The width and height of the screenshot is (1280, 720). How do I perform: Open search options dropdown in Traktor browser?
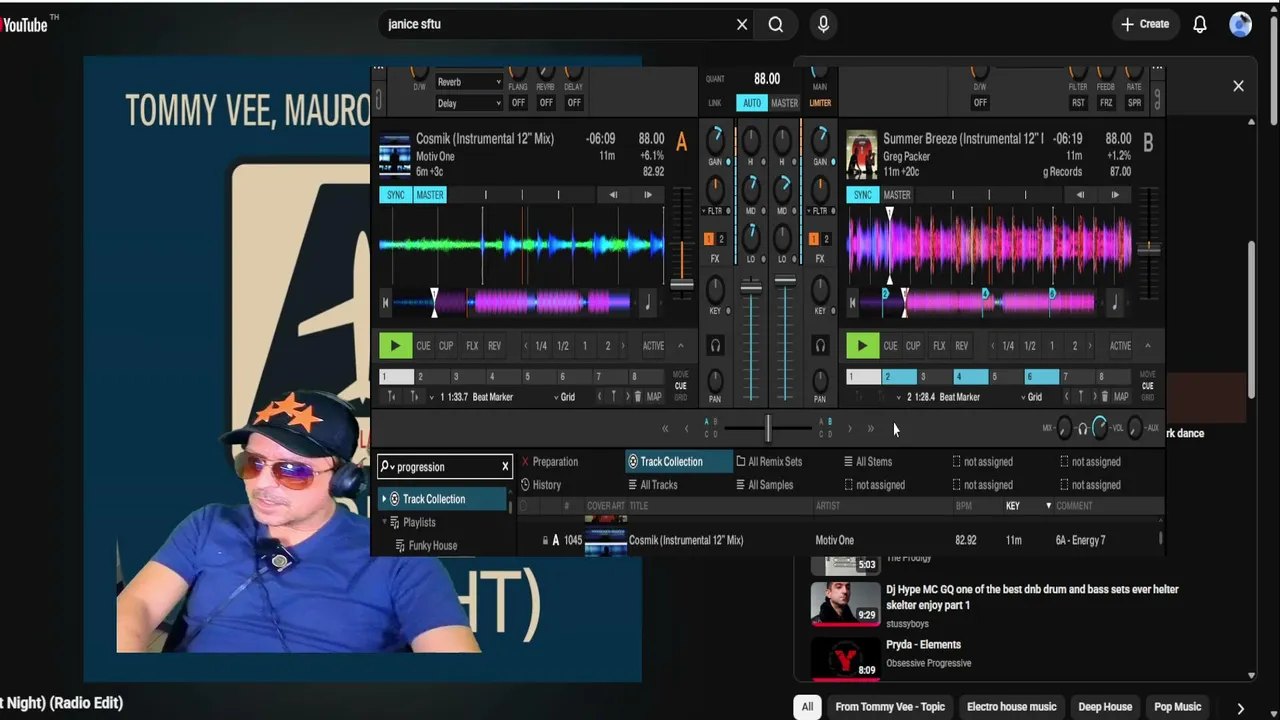(387, 467)
